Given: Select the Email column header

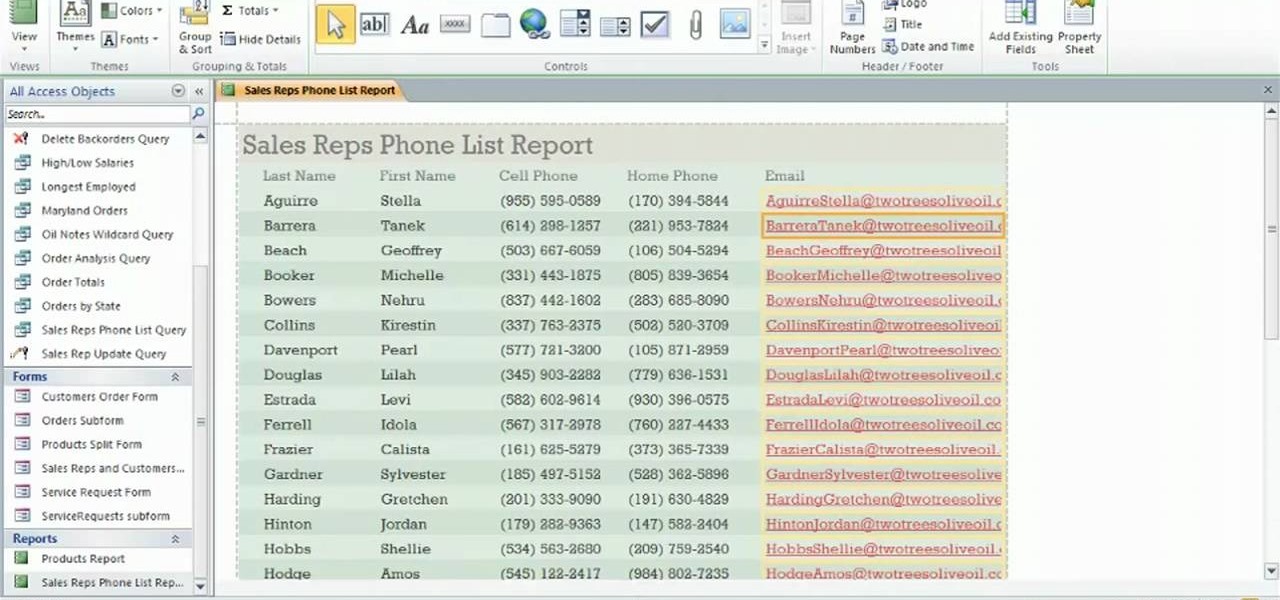Looking at the screenshot, I should 785,176.
